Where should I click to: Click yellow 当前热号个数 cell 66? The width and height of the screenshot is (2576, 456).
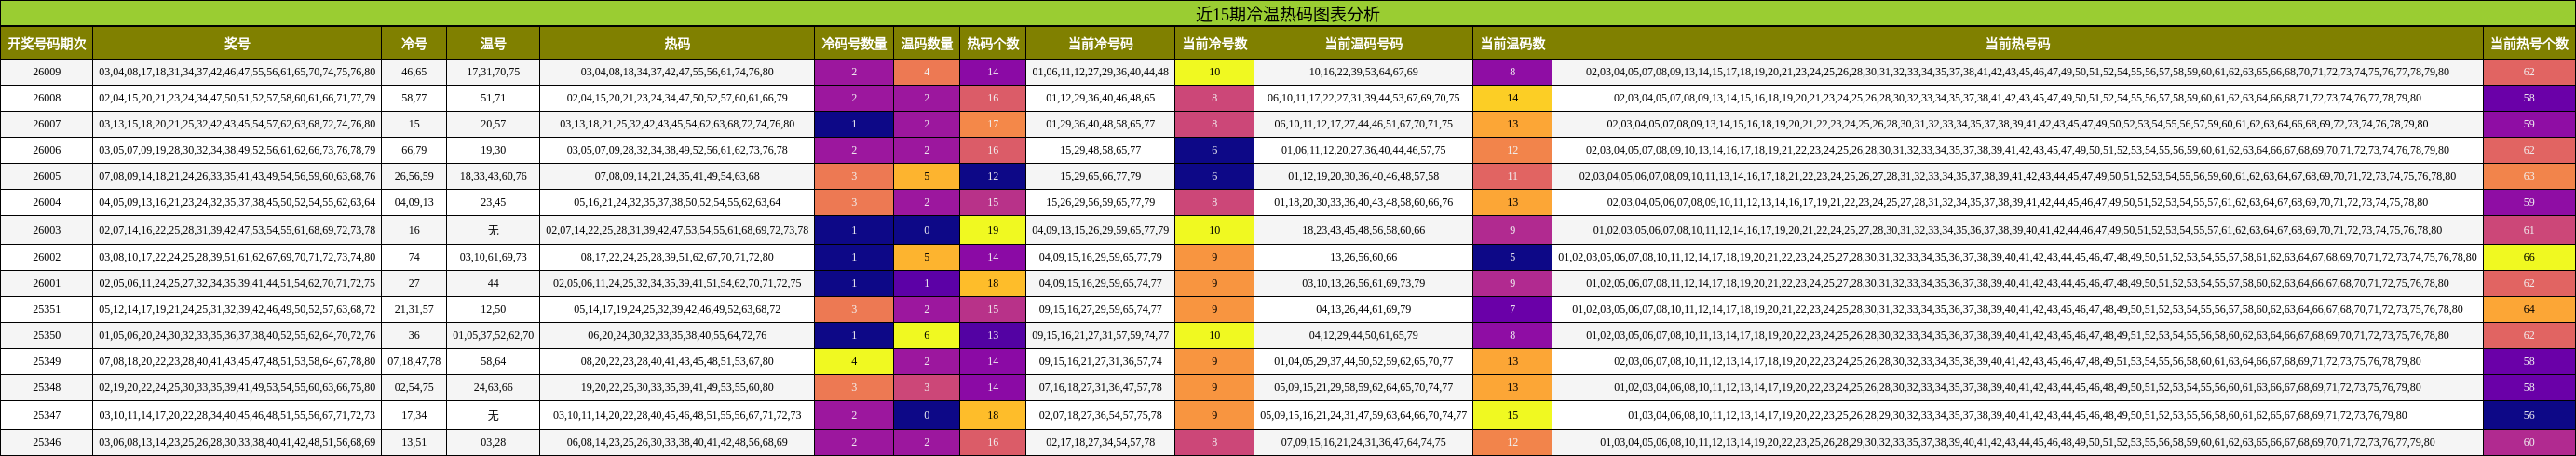coord(2529,257)
